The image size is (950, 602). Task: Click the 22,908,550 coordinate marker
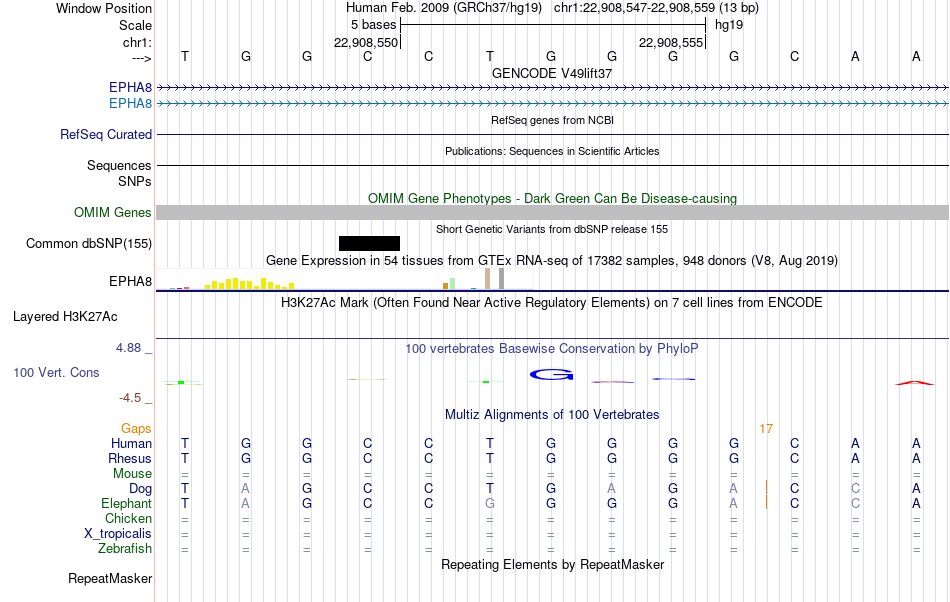pos(366,42)
